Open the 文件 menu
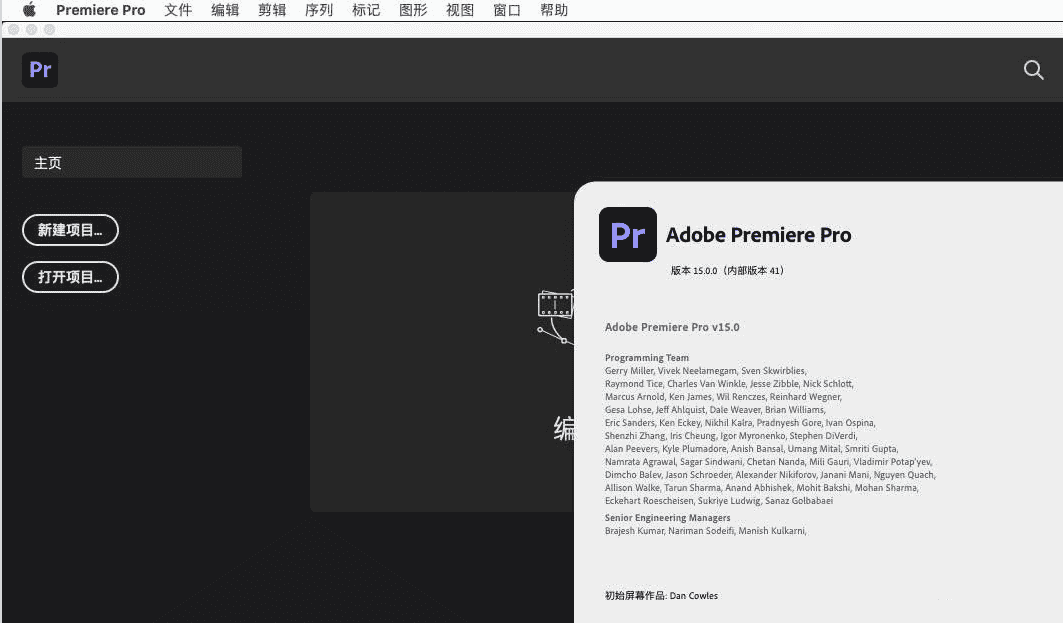The height and width of the screenshot is (623, 1063). [x=178, y=10]
